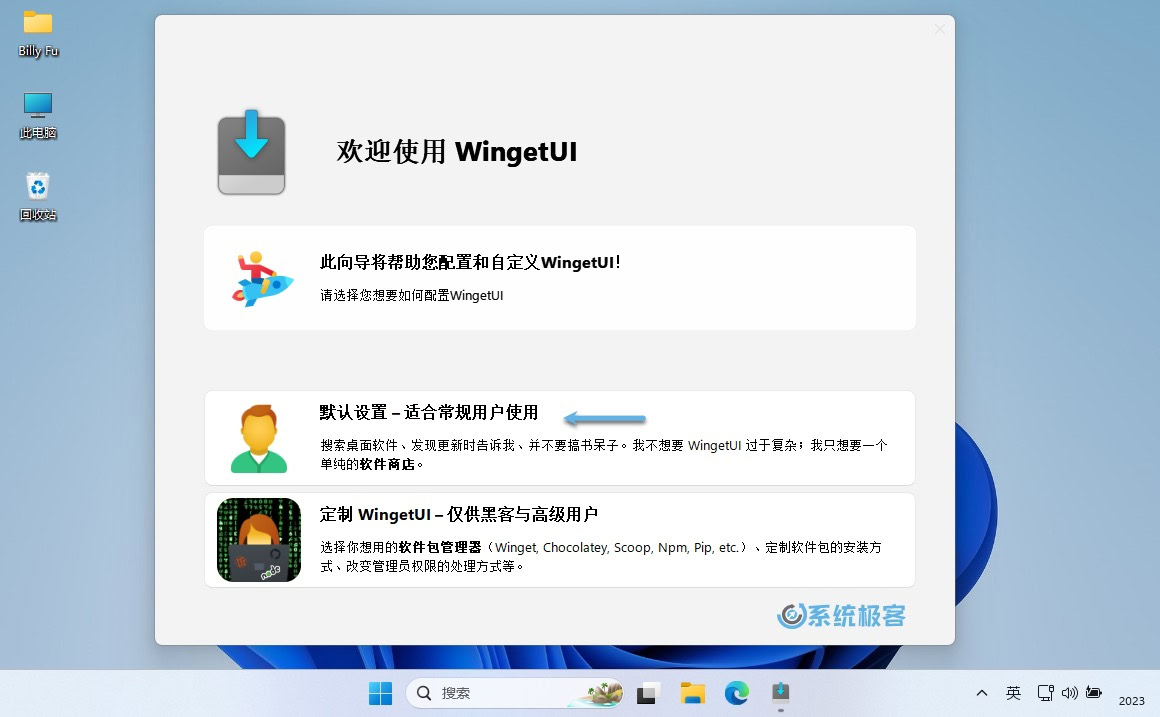The image size is (1160, 717).
Task: Switch input language via the 英 indicator
Action: click(x=1013, y=692)
